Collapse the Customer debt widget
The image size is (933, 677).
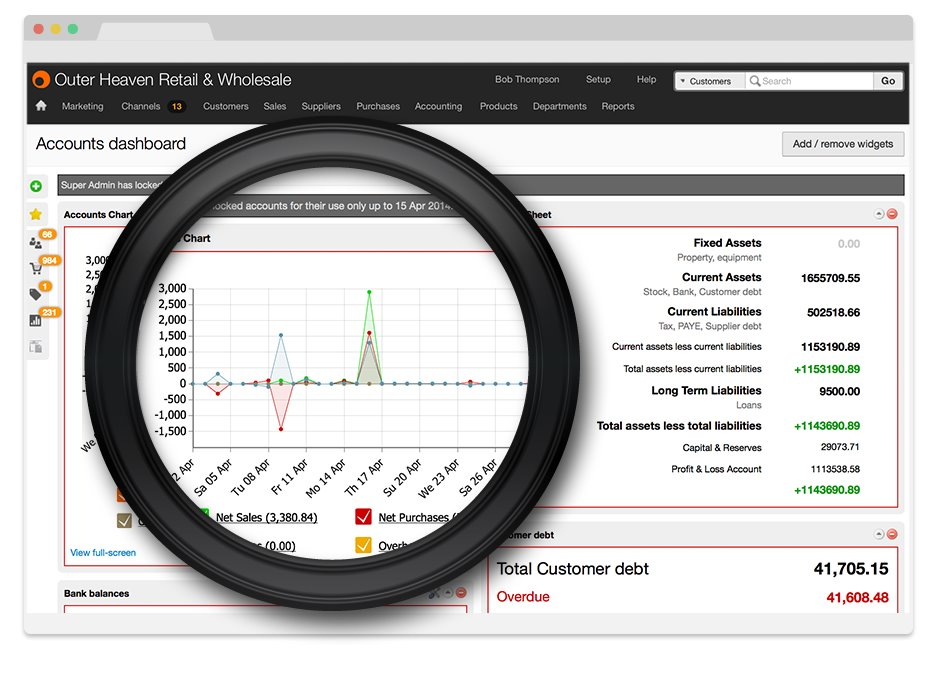pyautogui.click(x=879, y=535)
